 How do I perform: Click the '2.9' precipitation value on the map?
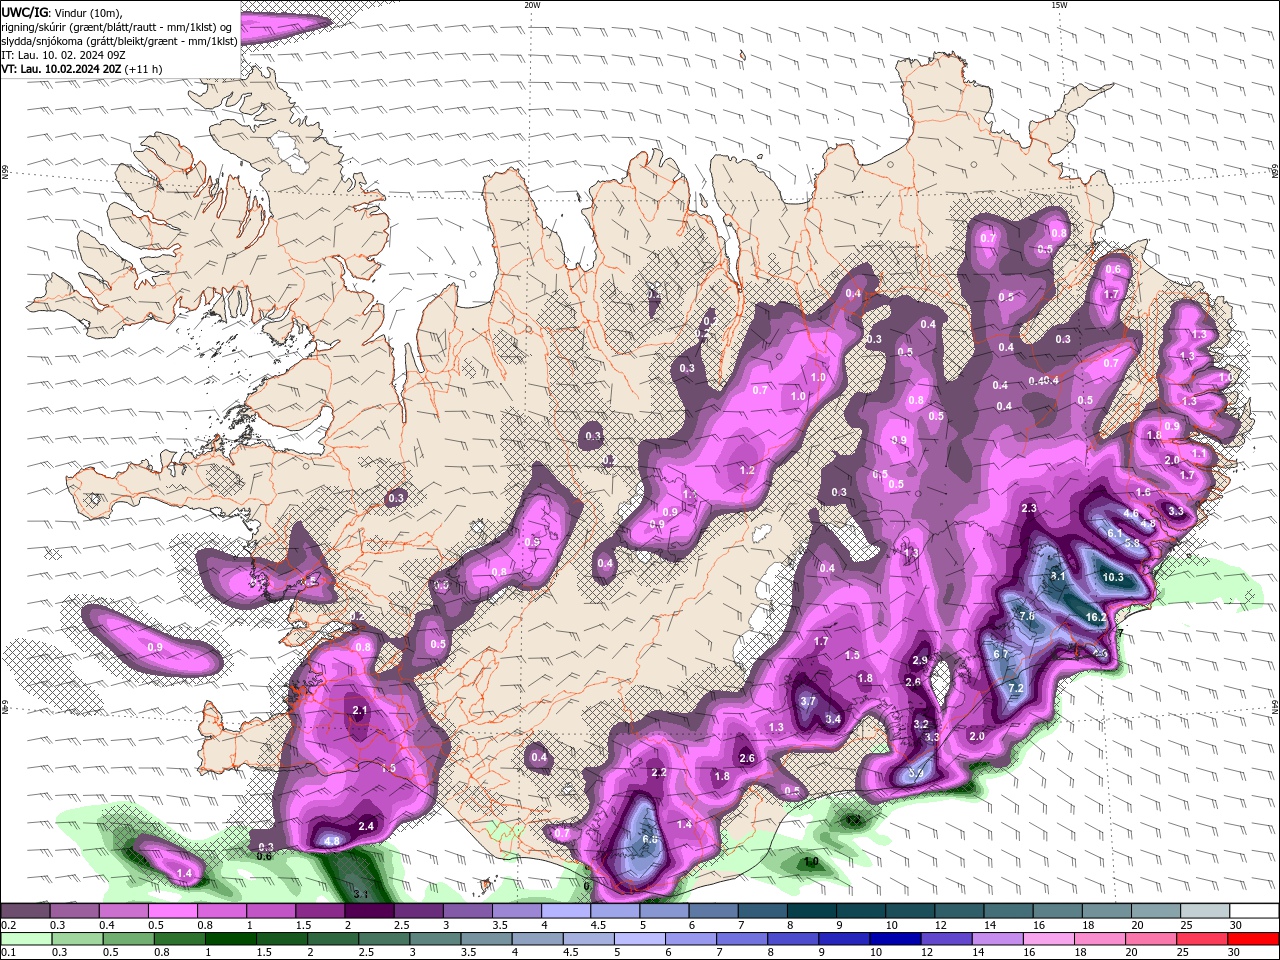coord(921,660)
